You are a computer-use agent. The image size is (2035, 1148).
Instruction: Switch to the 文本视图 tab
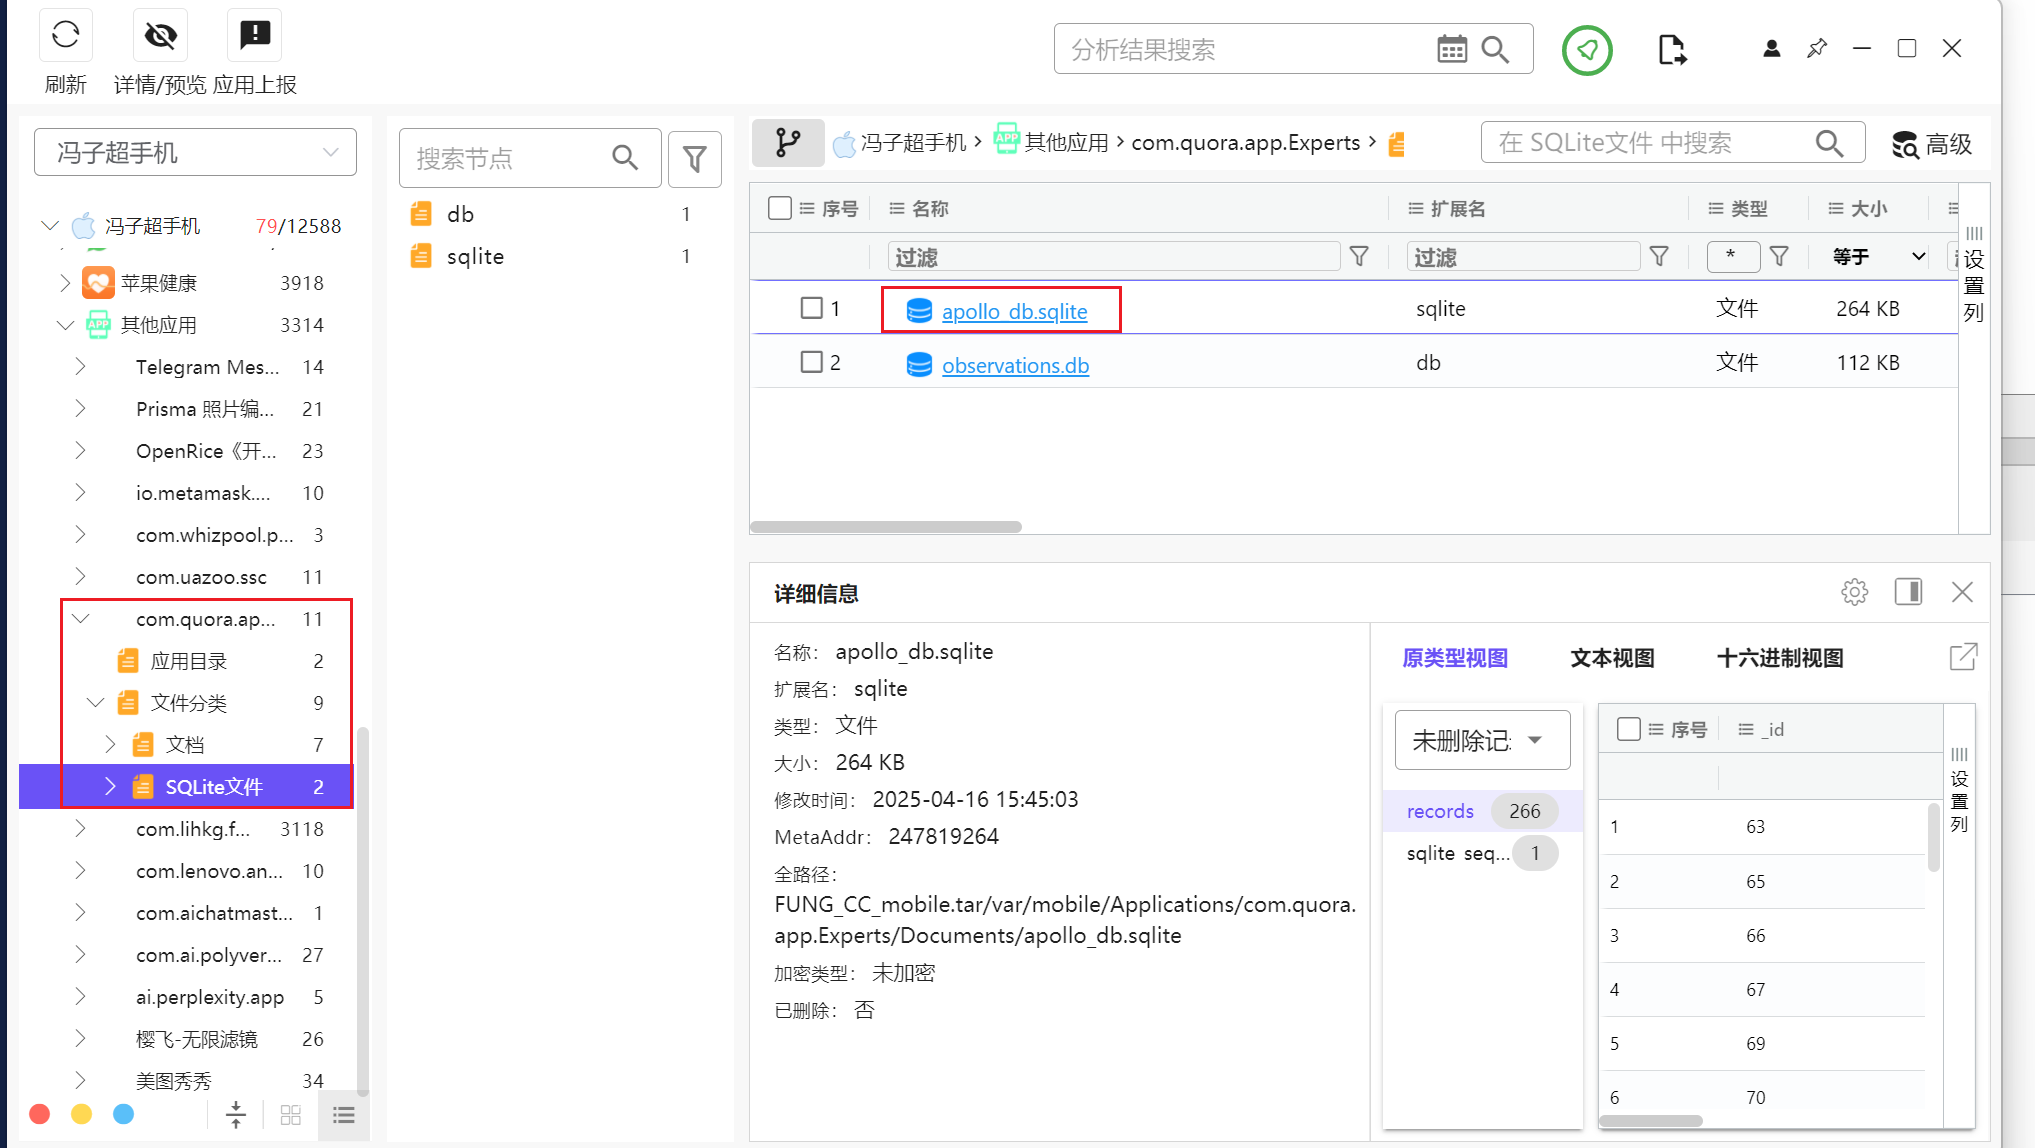(1611, 658)
